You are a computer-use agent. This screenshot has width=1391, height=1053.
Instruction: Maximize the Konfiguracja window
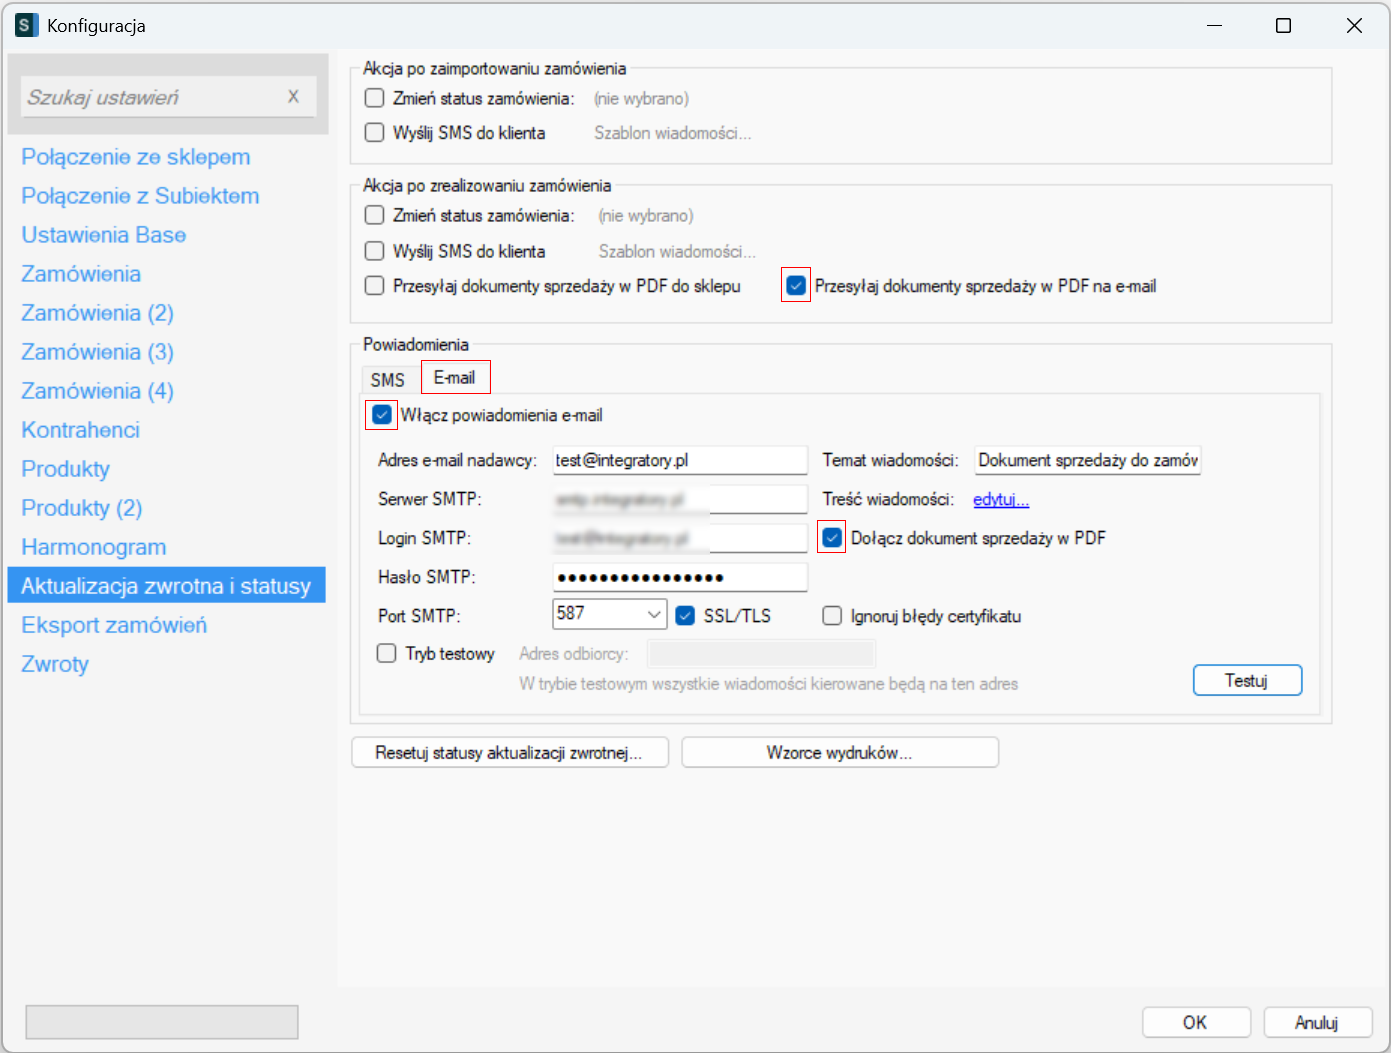coord(1284,25)
